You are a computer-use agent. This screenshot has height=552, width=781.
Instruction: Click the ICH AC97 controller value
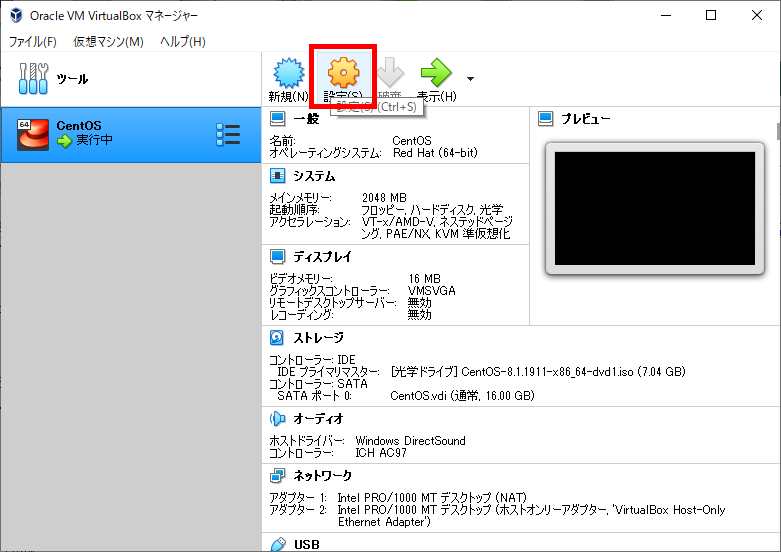pos(381,453)
